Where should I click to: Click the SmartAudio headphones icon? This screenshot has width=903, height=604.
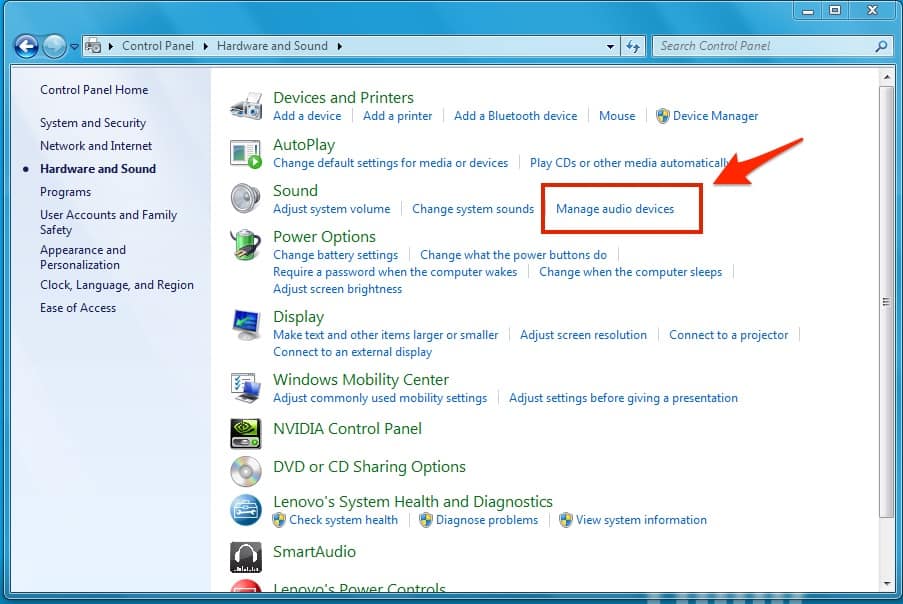pos(246,557)
